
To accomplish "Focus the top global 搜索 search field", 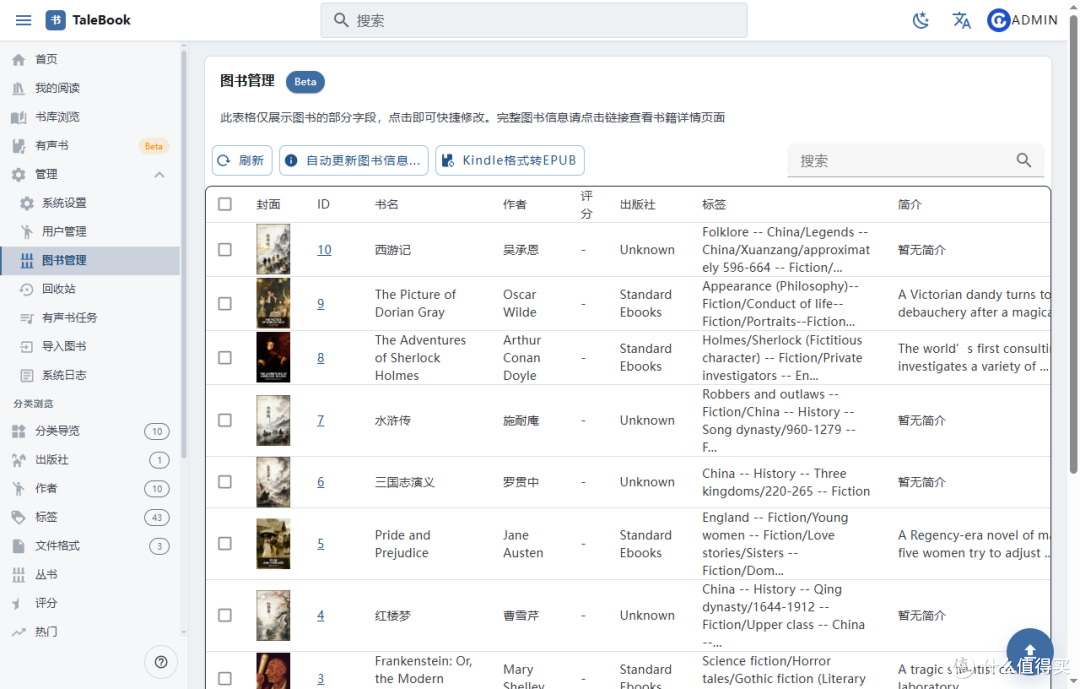I will (x=534, y=21).
